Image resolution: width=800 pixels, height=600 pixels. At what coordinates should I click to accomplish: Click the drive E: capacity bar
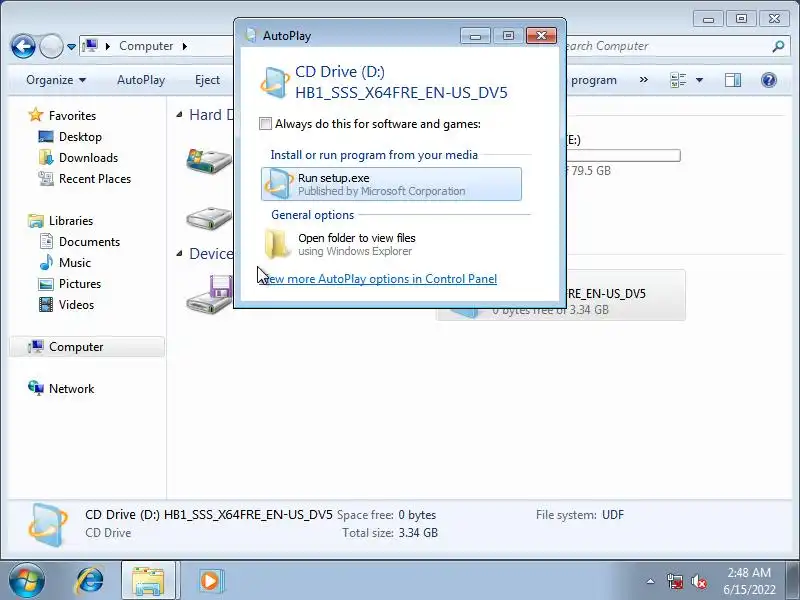point(623,155)
